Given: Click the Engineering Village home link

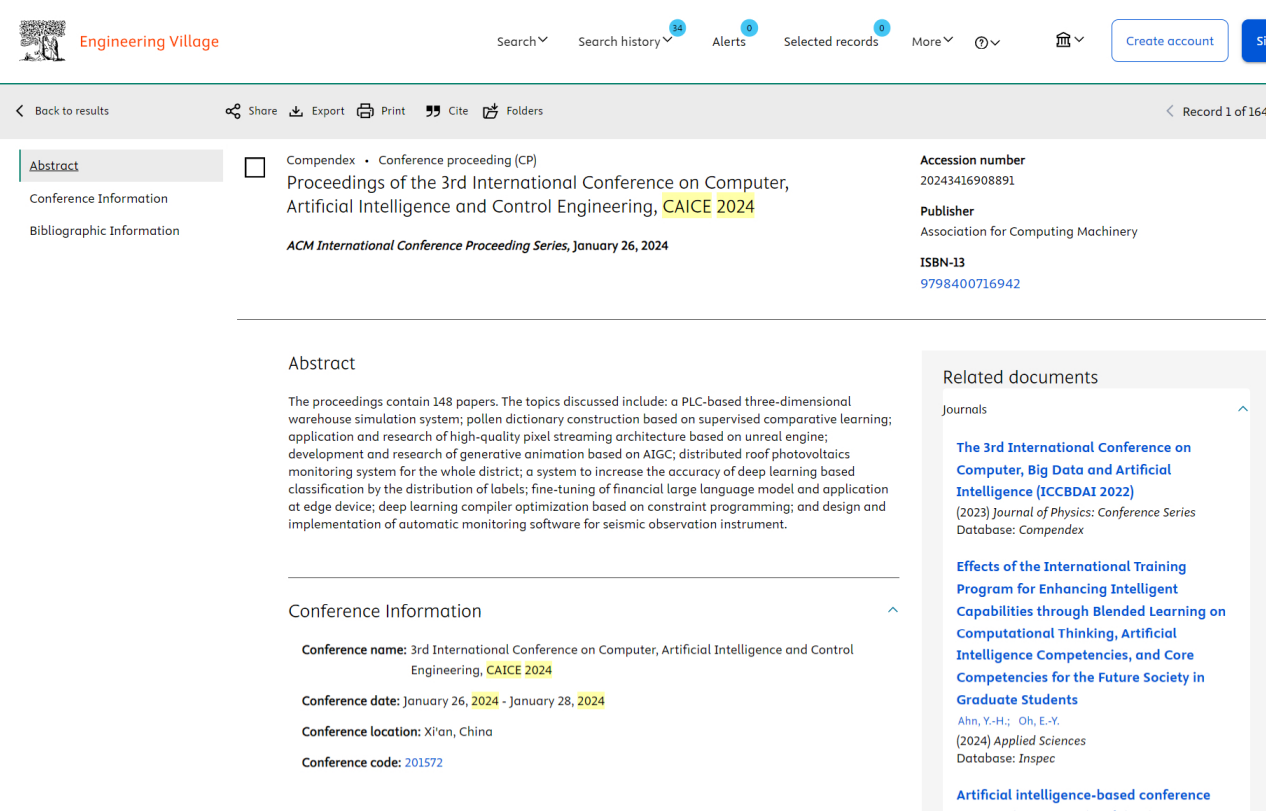Looking at the screenshot, I should (x=149, y=41).
